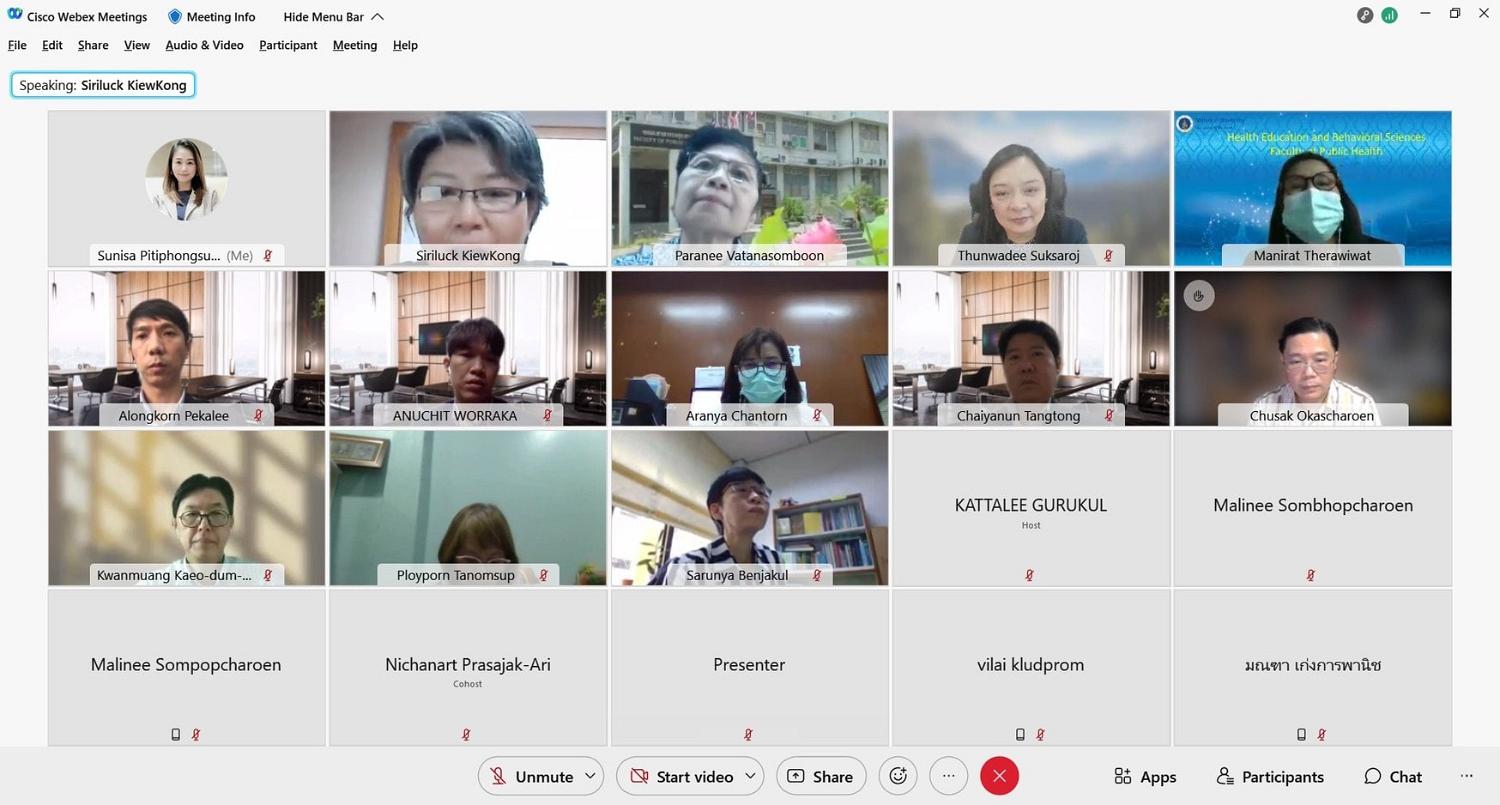
Task: Open the Share menu in menu bar
Action: [93, 45]
